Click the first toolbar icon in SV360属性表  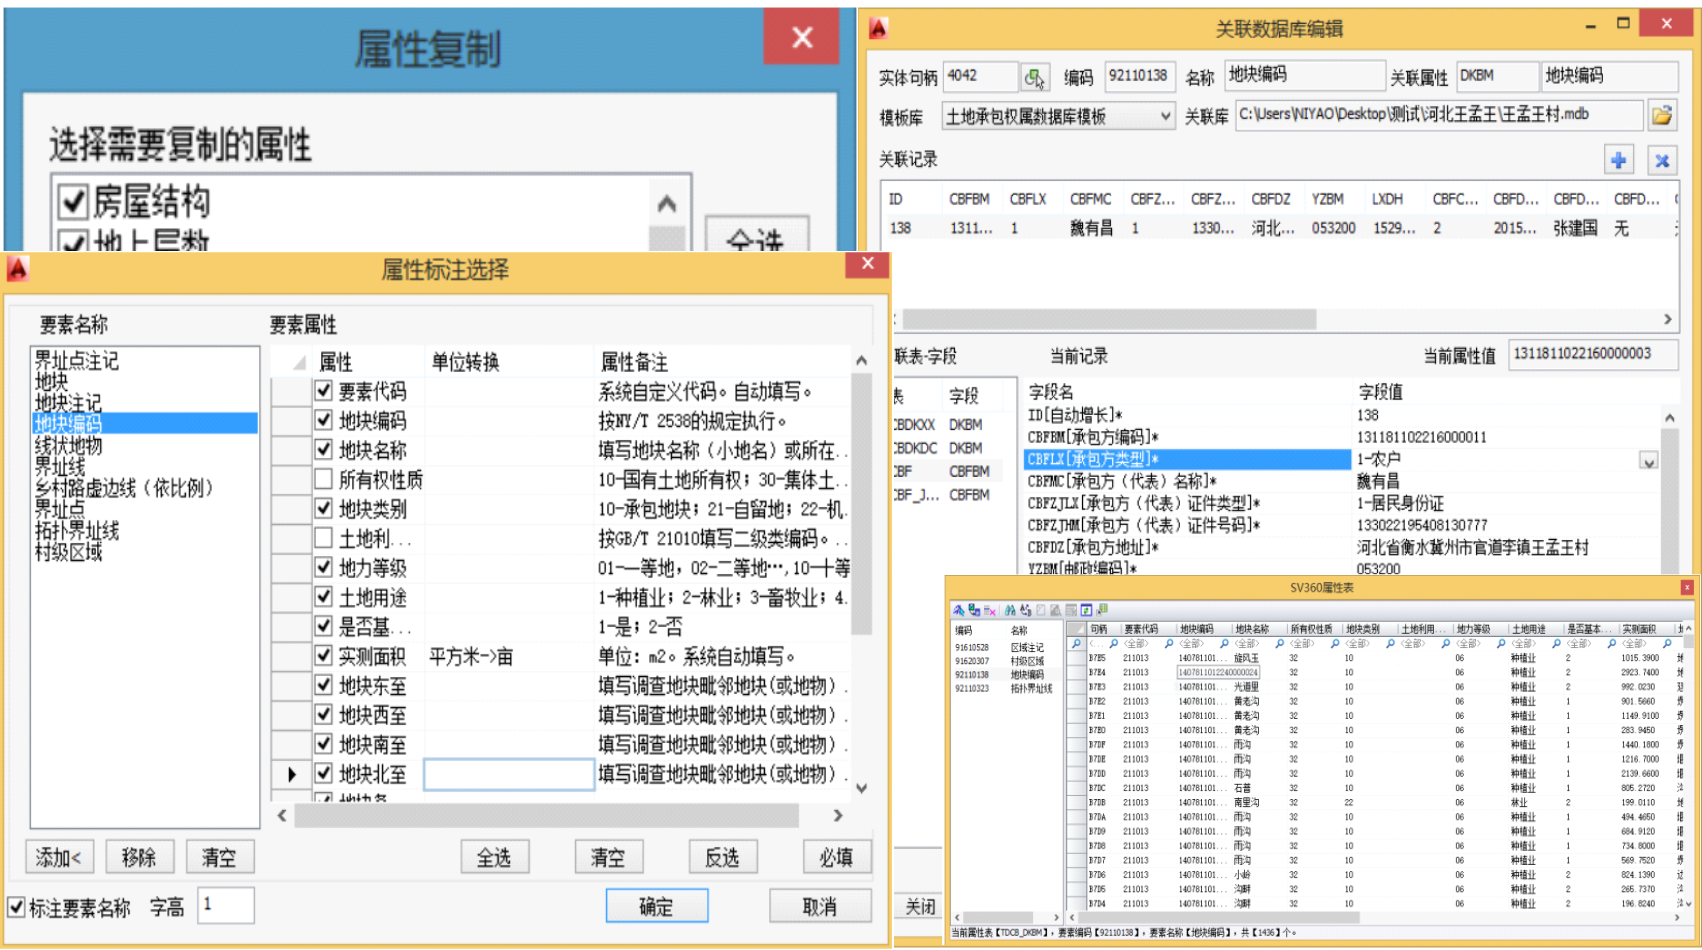pos(959,610)
